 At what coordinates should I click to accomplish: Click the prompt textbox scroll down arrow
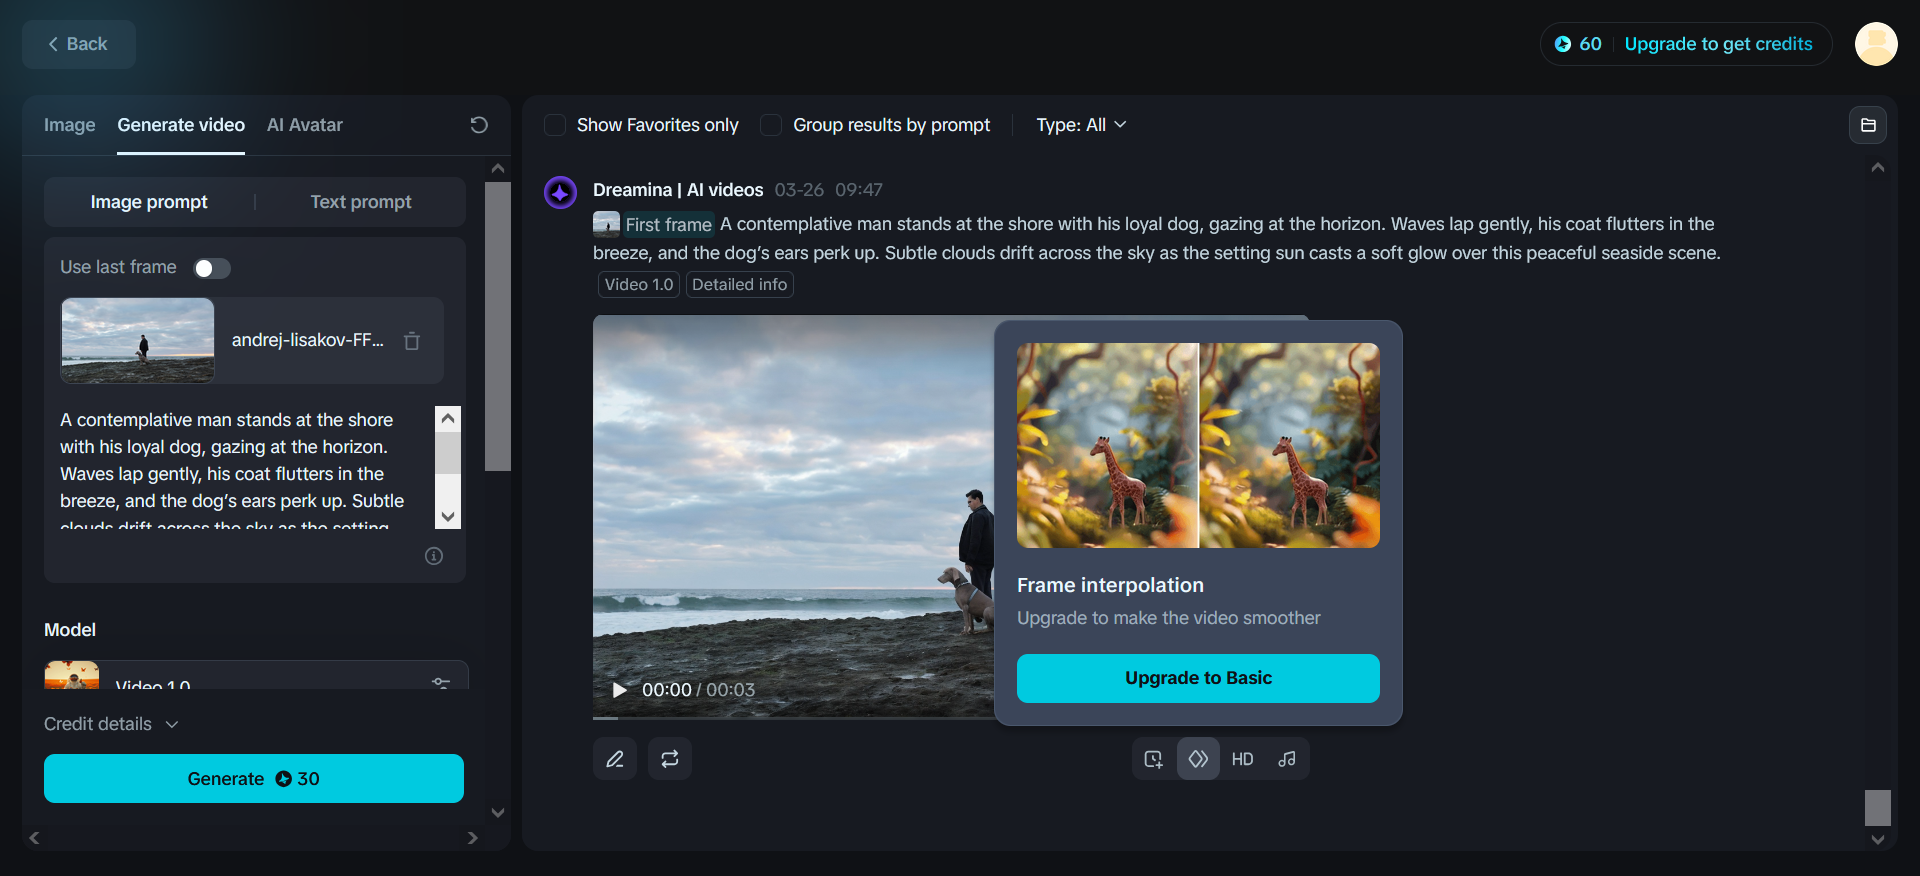click(448, 516)
